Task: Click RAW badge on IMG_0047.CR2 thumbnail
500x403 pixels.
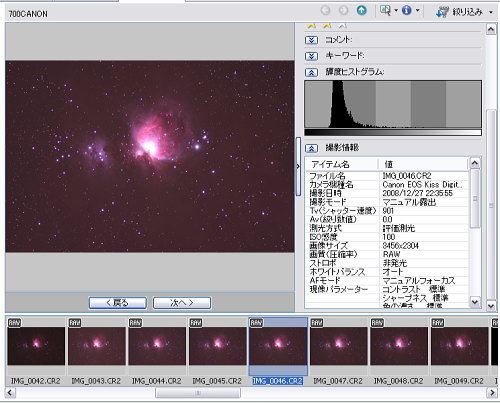Action: (317, 322)
